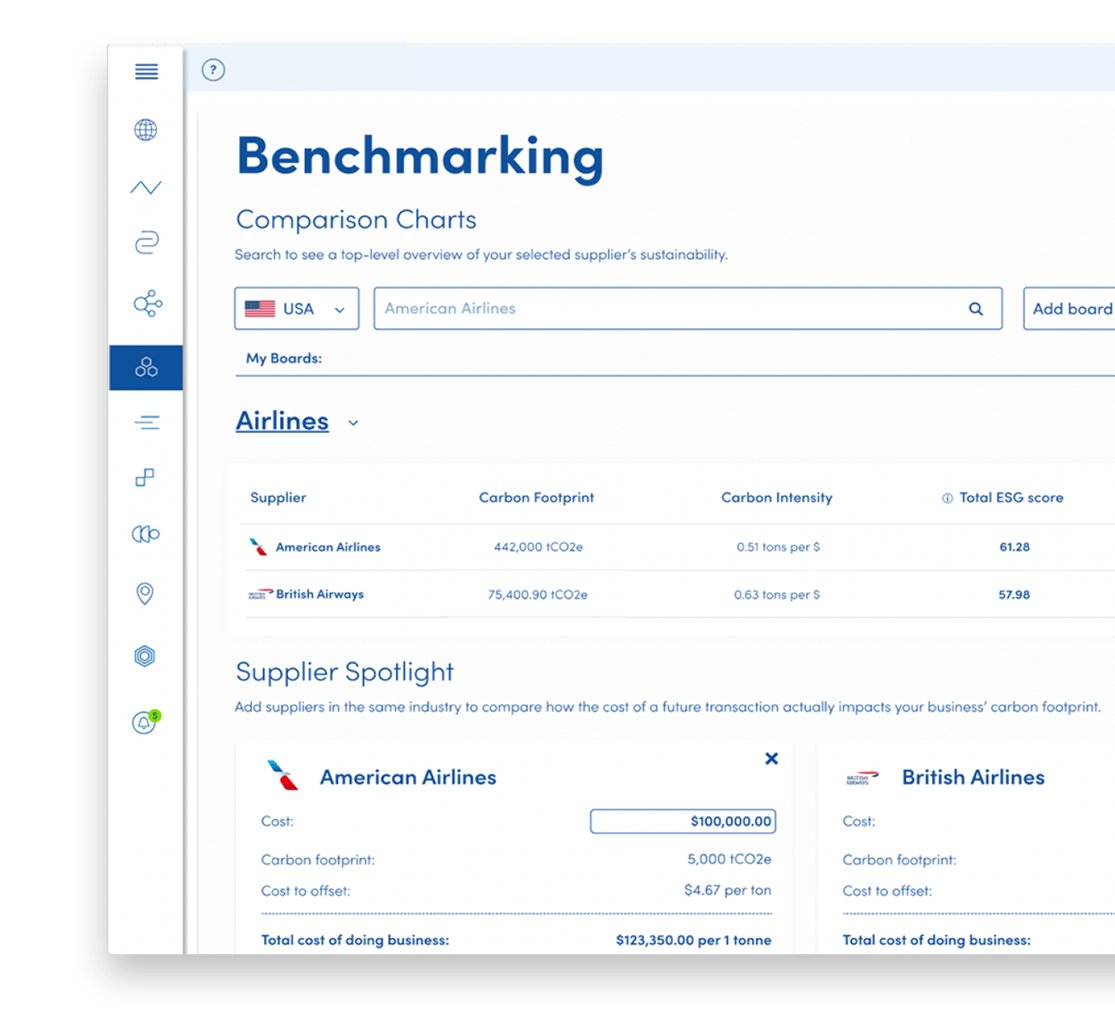This screenshot has width=1115, height=1019.
Task: Click the 0.63 tons per $ value
Action: (x=777, y=594)
